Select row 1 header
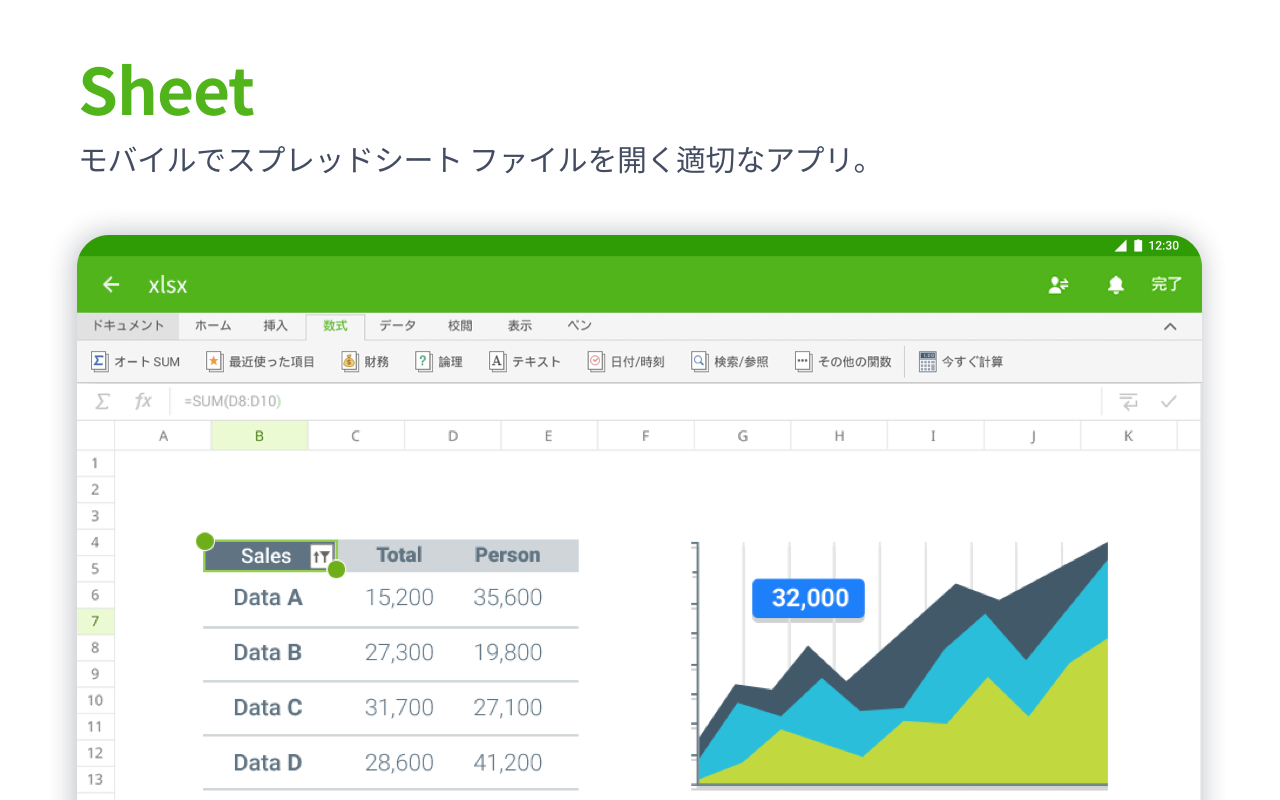1280x800 pixels. pos(96,463)
